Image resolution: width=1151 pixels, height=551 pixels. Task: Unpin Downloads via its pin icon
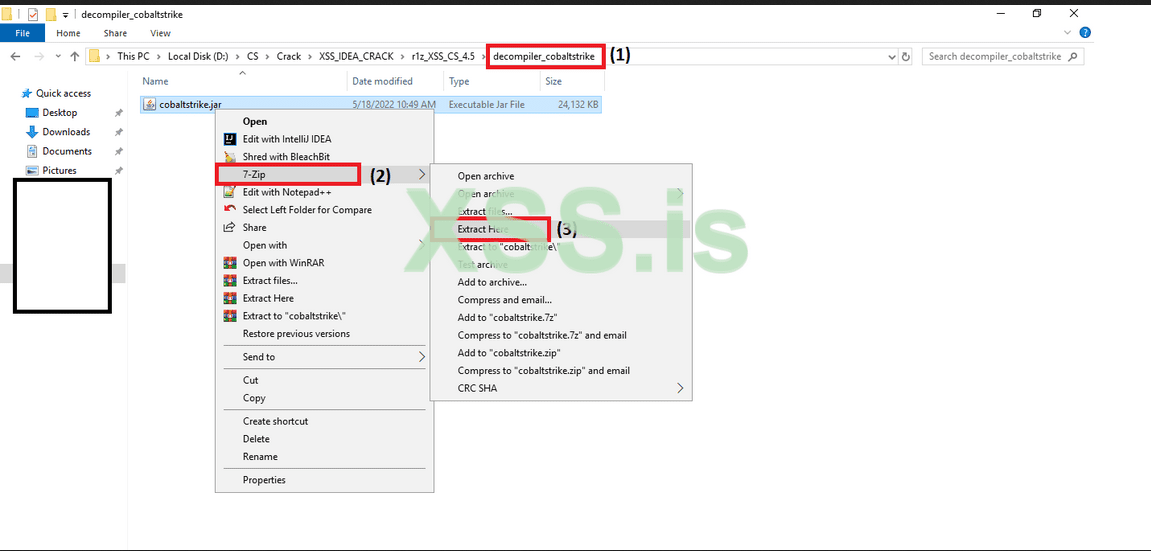click(119, 132)
